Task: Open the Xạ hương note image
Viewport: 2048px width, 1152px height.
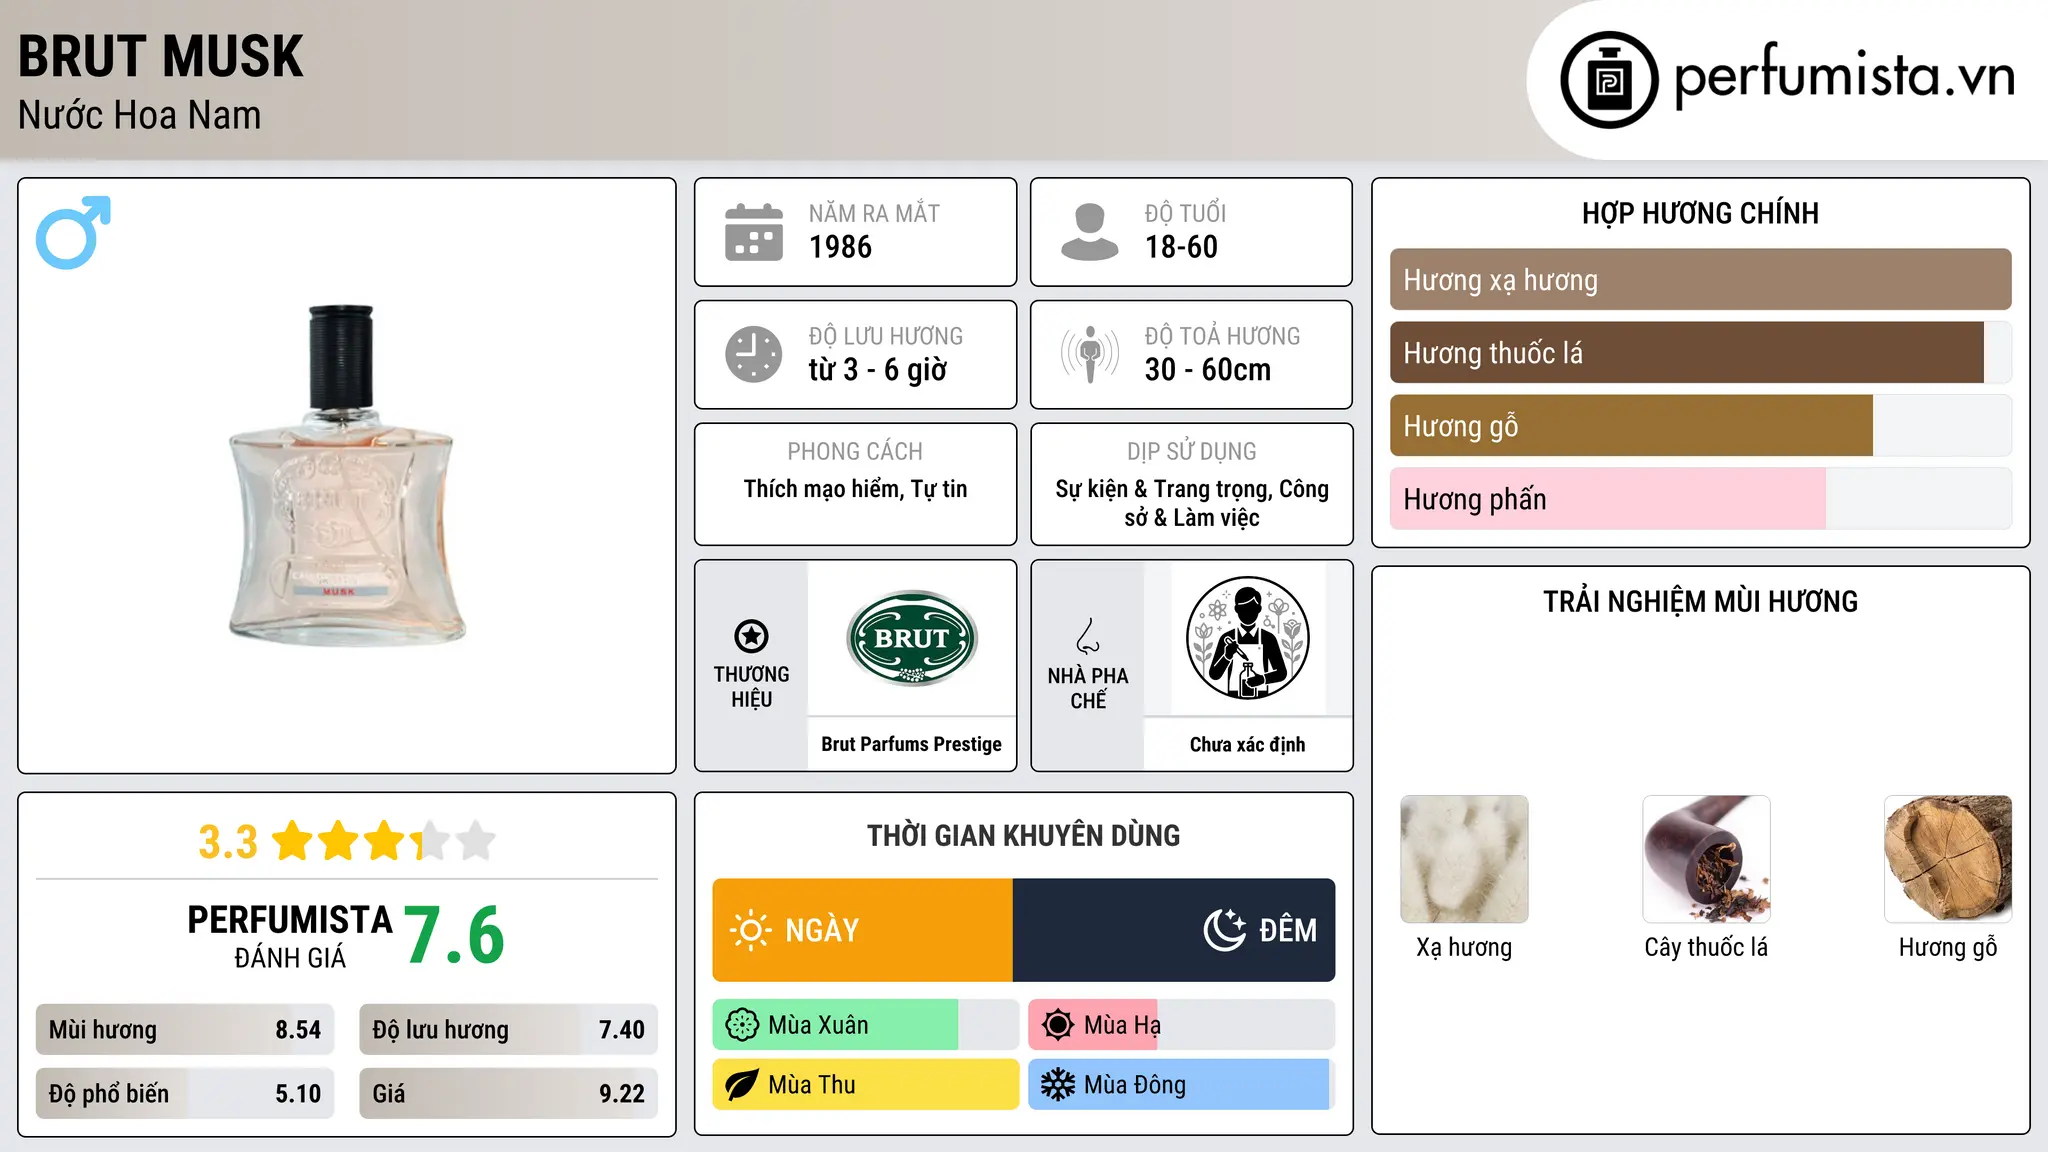Action: (1464, 859)
